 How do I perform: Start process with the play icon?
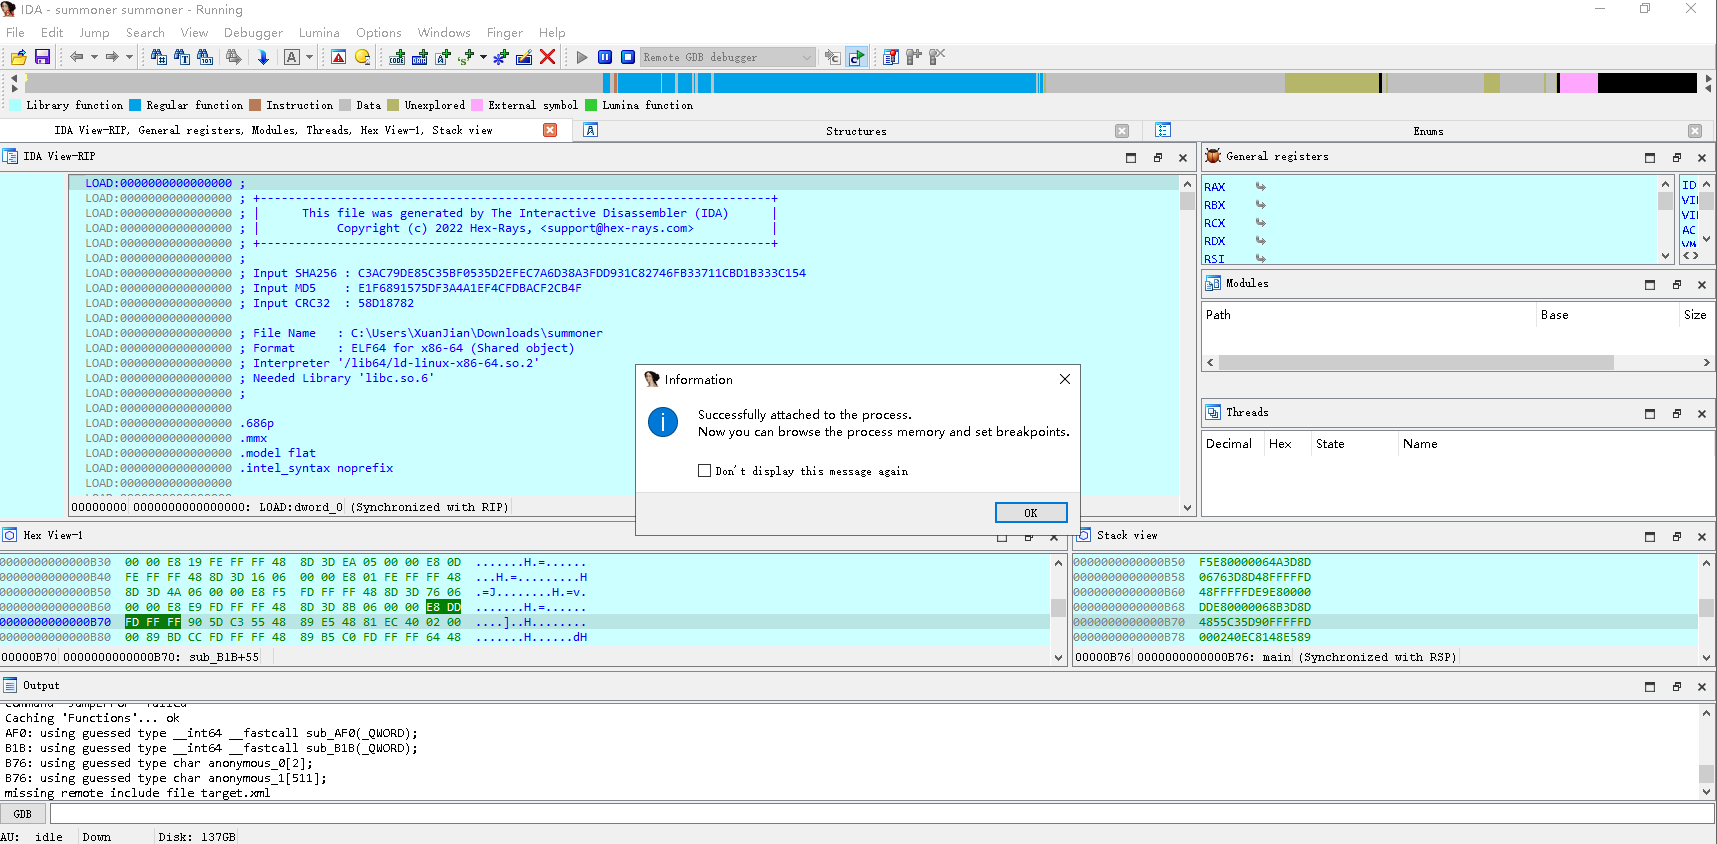(x=582, y=57)
